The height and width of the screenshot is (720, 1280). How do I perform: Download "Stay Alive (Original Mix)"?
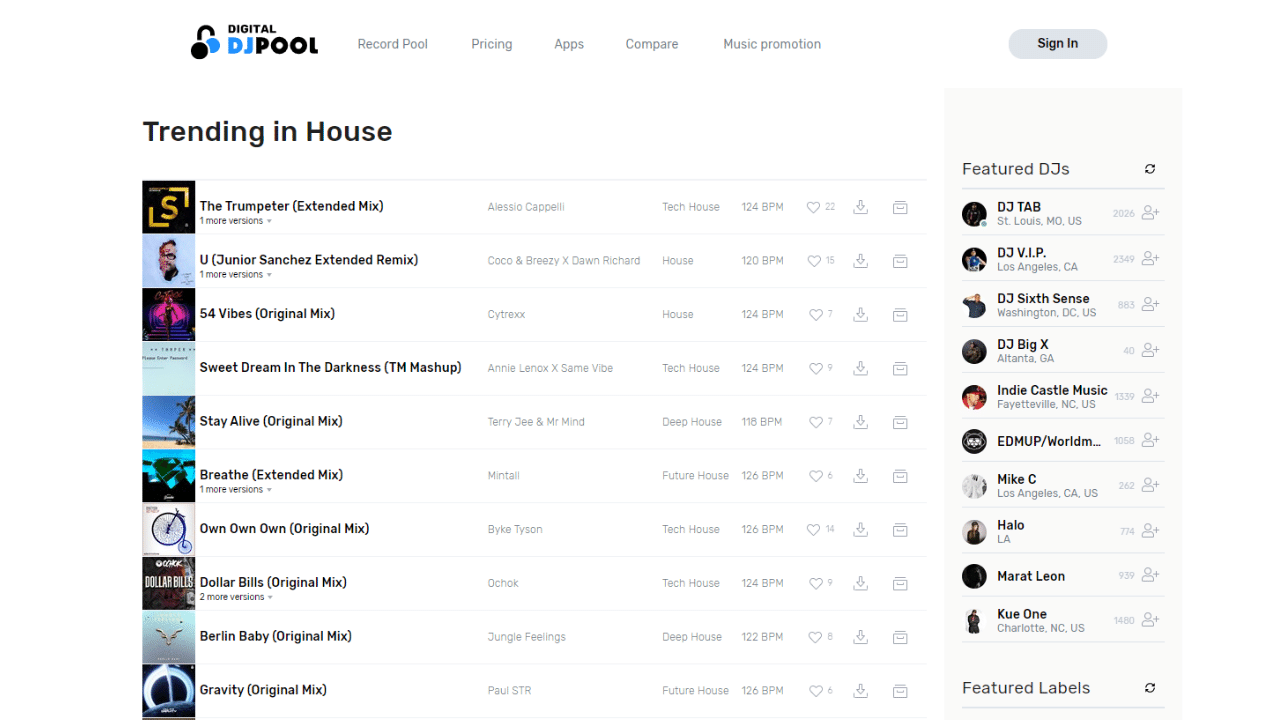[x=860, y=421]
